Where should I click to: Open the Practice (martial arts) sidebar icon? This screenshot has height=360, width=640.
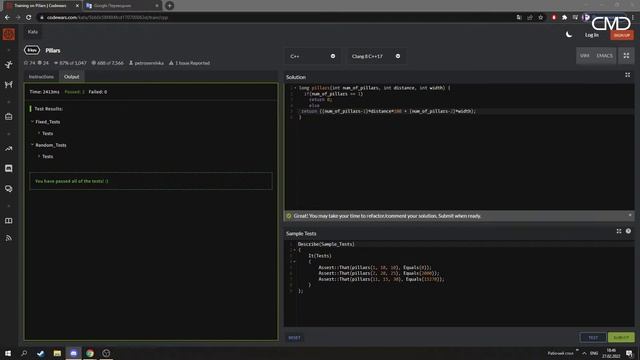(9, 64)
